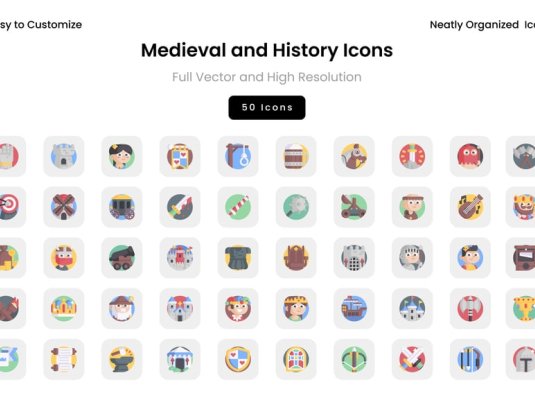The height and width of the screenshot is (400, 535).
Task: Select the double-headed battle axe icon
Action: 470,308
